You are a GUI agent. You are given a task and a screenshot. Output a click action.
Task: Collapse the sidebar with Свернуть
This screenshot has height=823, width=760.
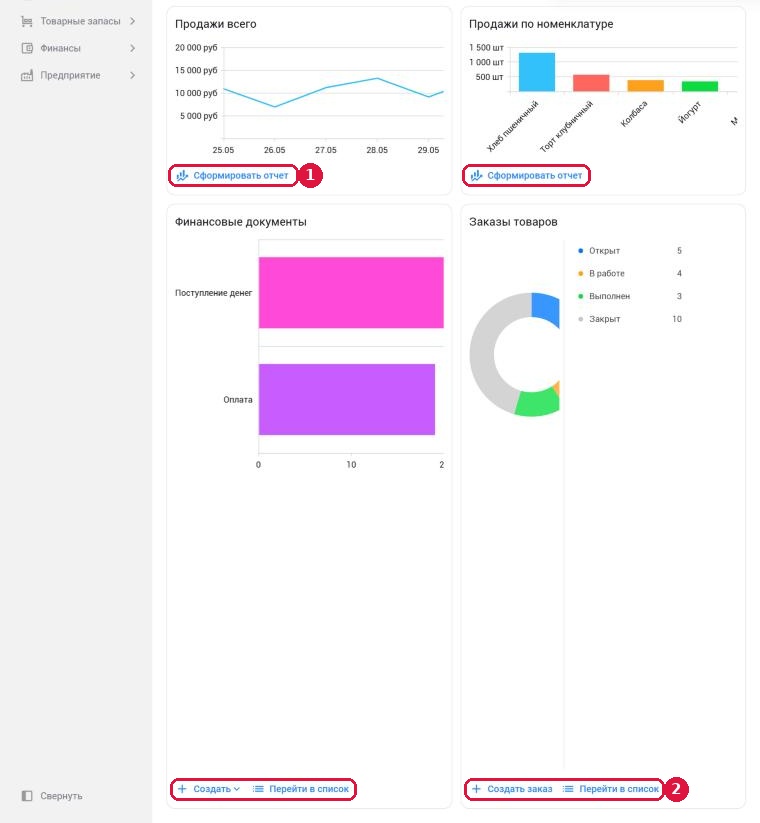52,796
